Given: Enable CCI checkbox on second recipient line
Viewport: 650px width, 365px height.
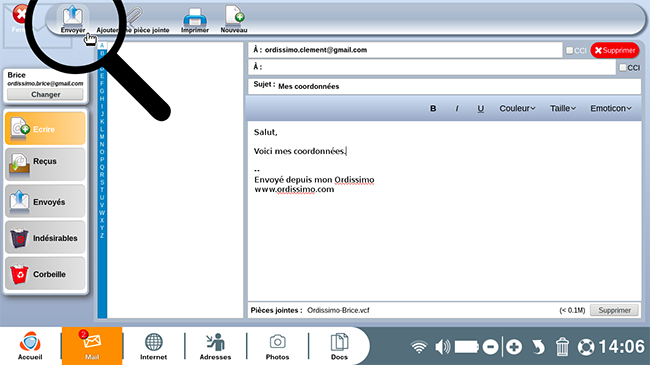Looking at the screenshot, I should 623,67.
